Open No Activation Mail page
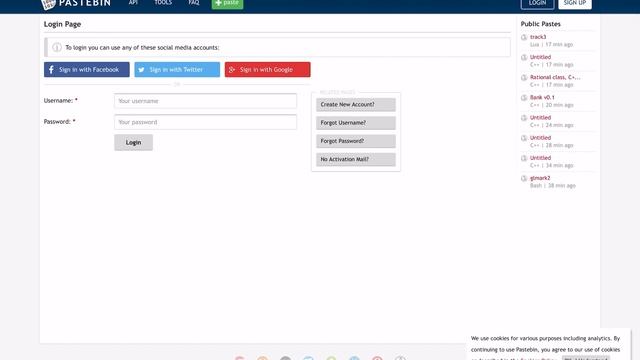 pyautogui.click(x=356, y=159)
